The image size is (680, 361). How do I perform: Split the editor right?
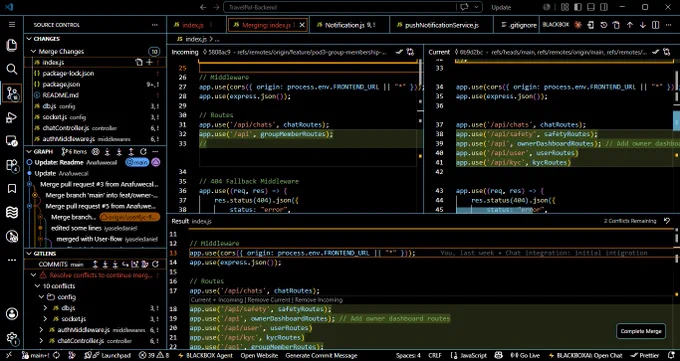pyautogui.click(x=656, y=25)
